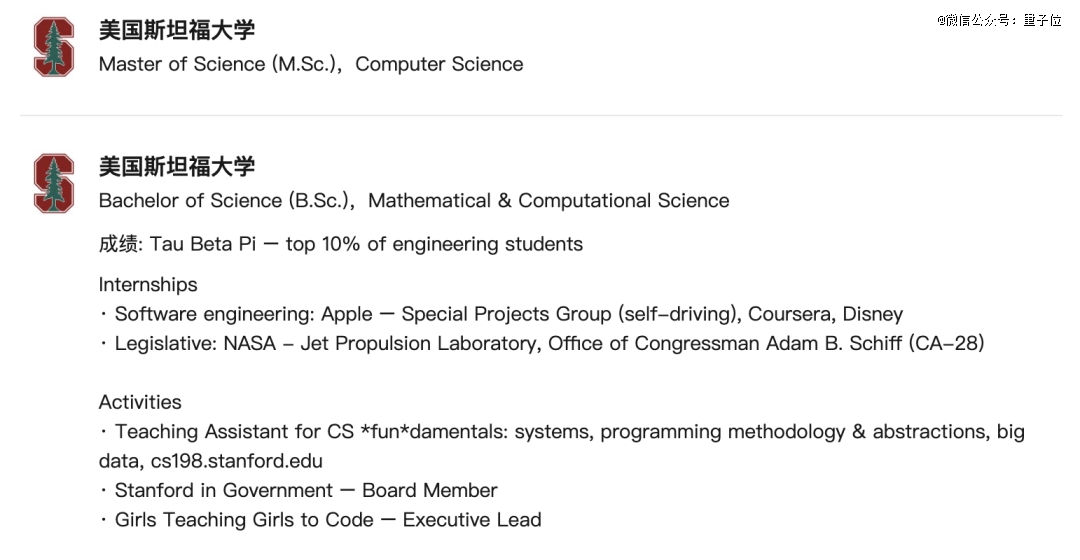Click the 成绩 Tau Beta Pi line
The width and height of the screenshot is (1080, 560).
340,244
